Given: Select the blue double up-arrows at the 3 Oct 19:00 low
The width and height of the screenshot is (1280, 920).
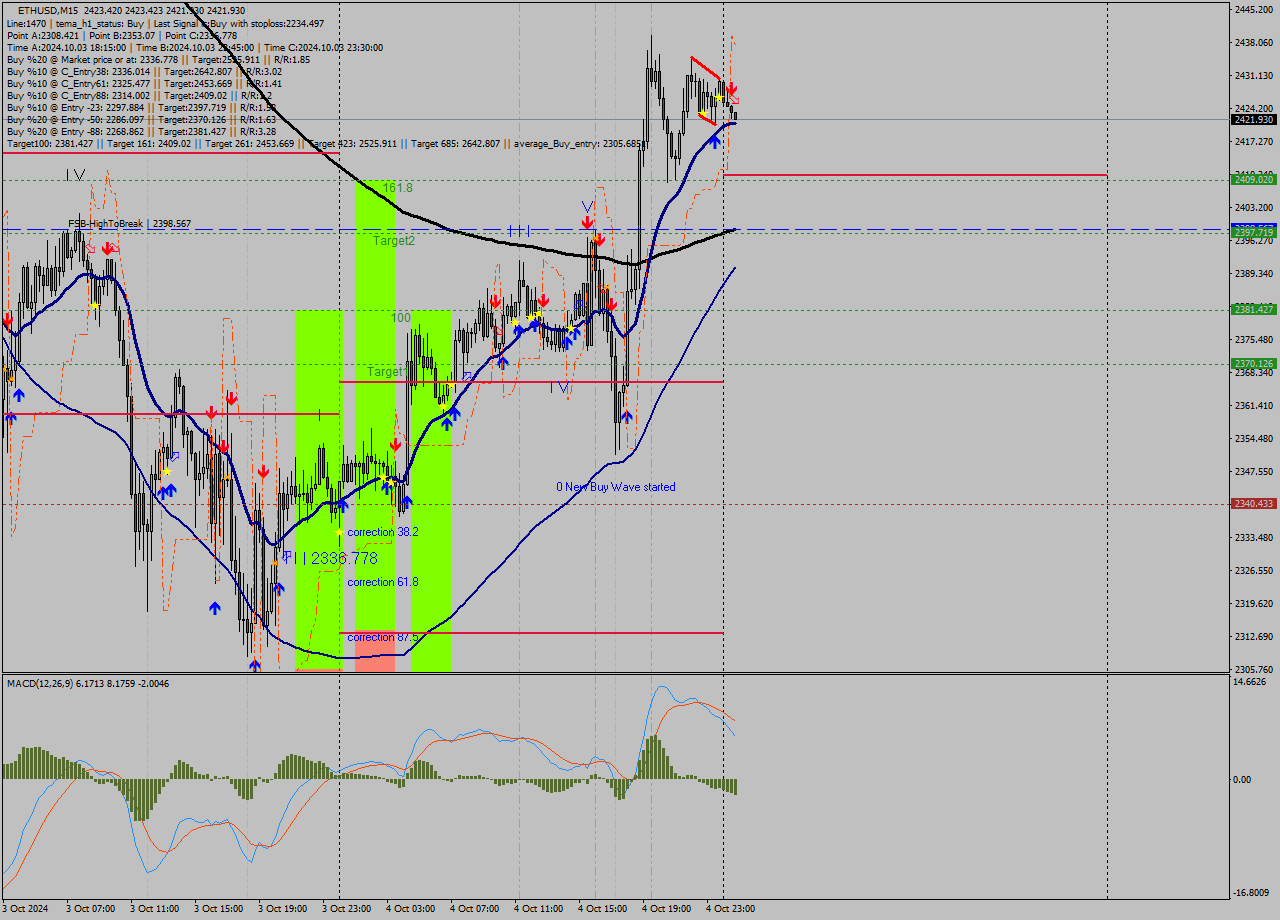Looking at the screenshot, I should 255,664.
